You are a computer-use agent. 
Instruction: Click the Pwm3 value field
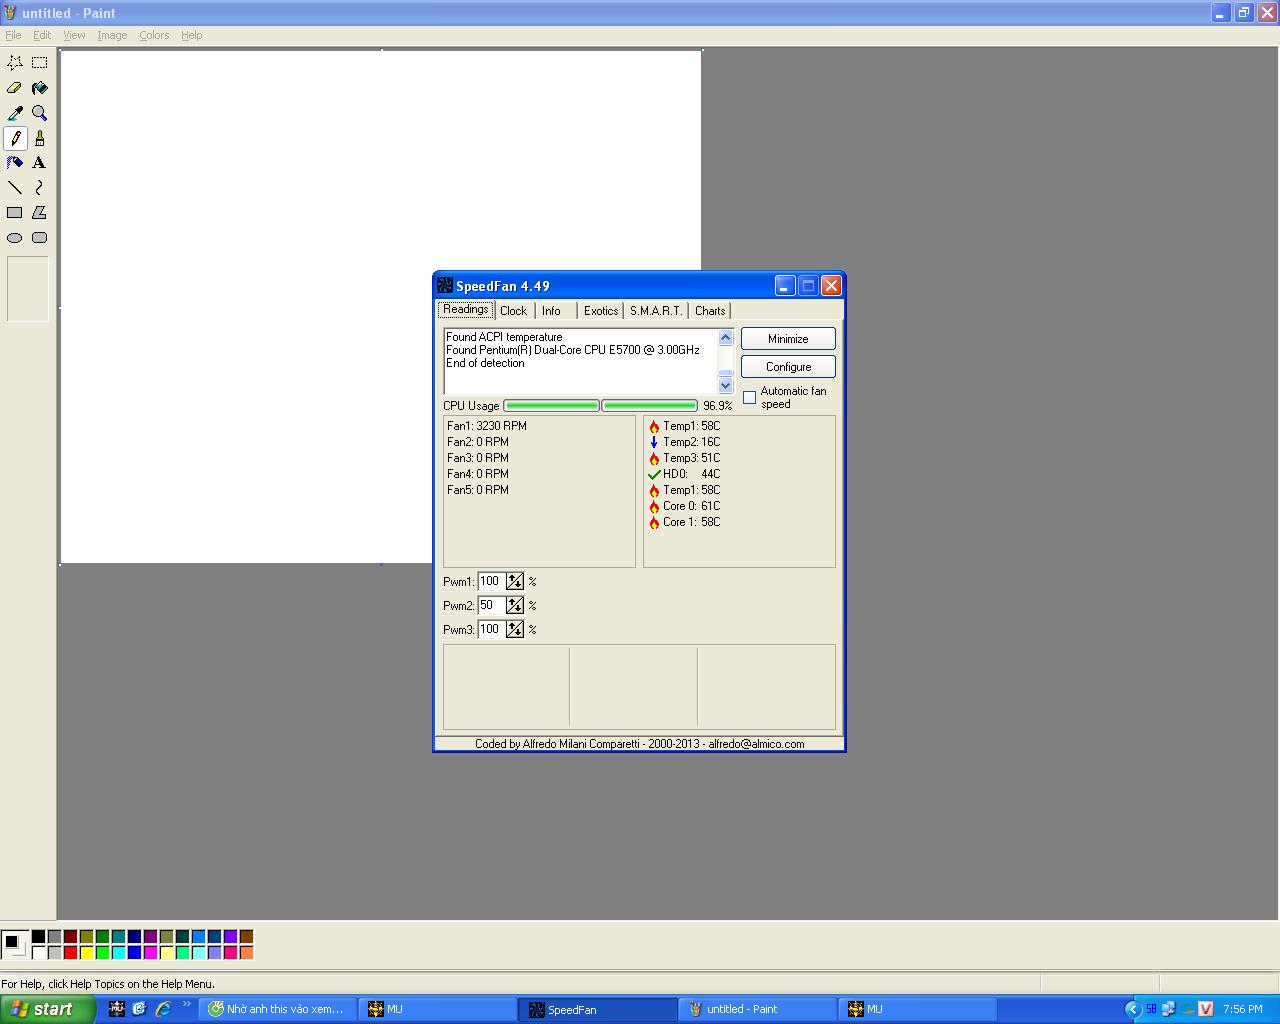pos(491,629)
